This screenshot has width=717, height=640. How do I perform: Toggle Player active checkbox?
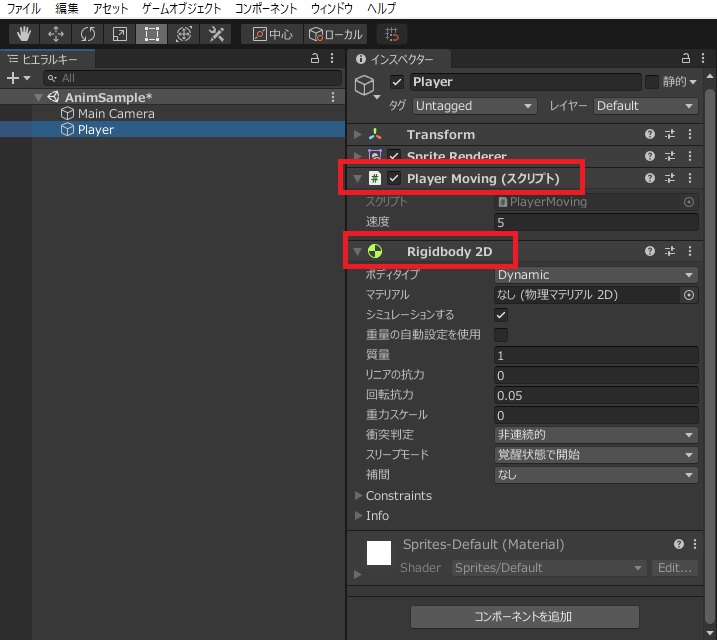click(x=396, y=82)
